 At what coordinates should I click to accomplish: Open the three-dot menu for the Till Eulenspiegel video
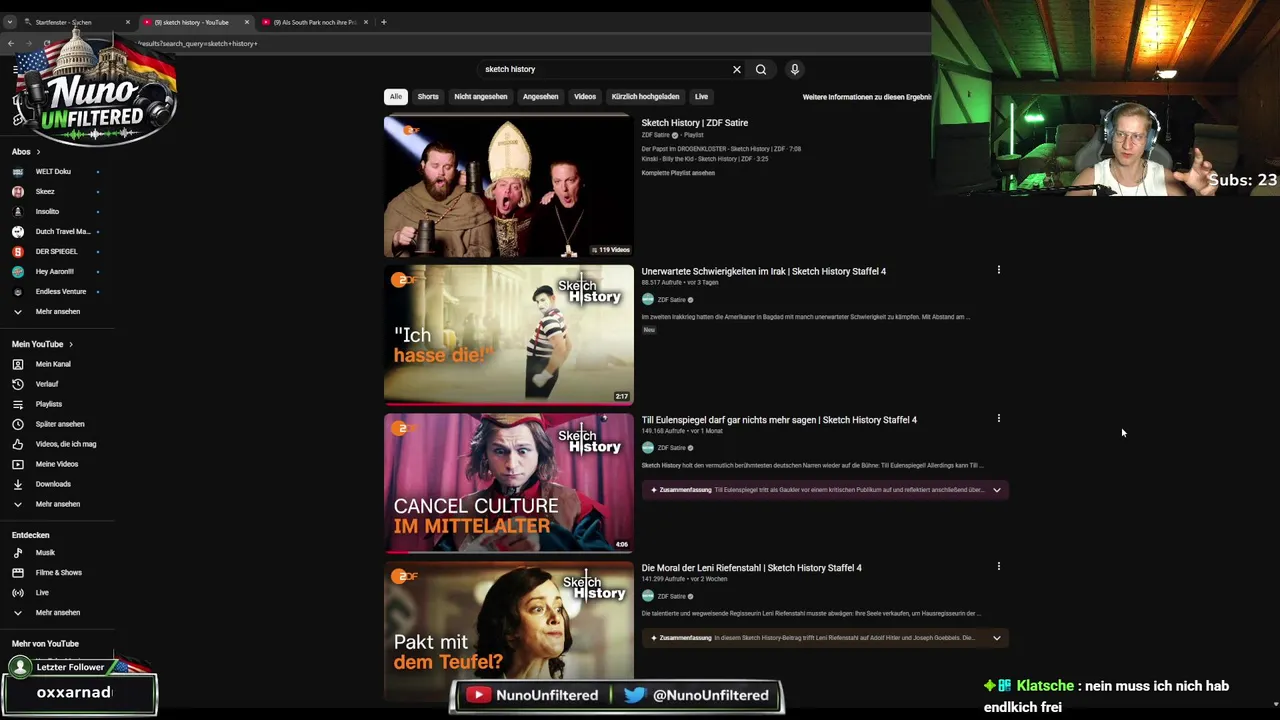coord(998,418)
